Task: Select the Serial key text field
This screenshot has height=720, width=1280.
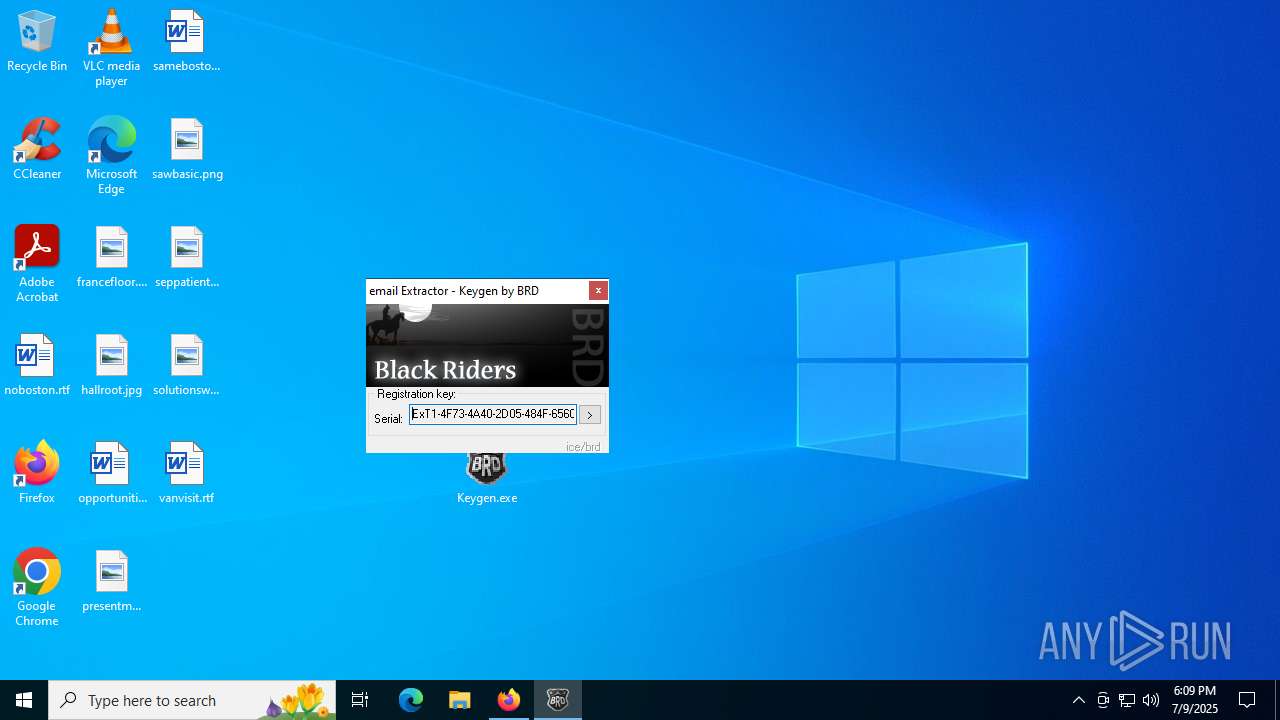Action: (493, 414)
